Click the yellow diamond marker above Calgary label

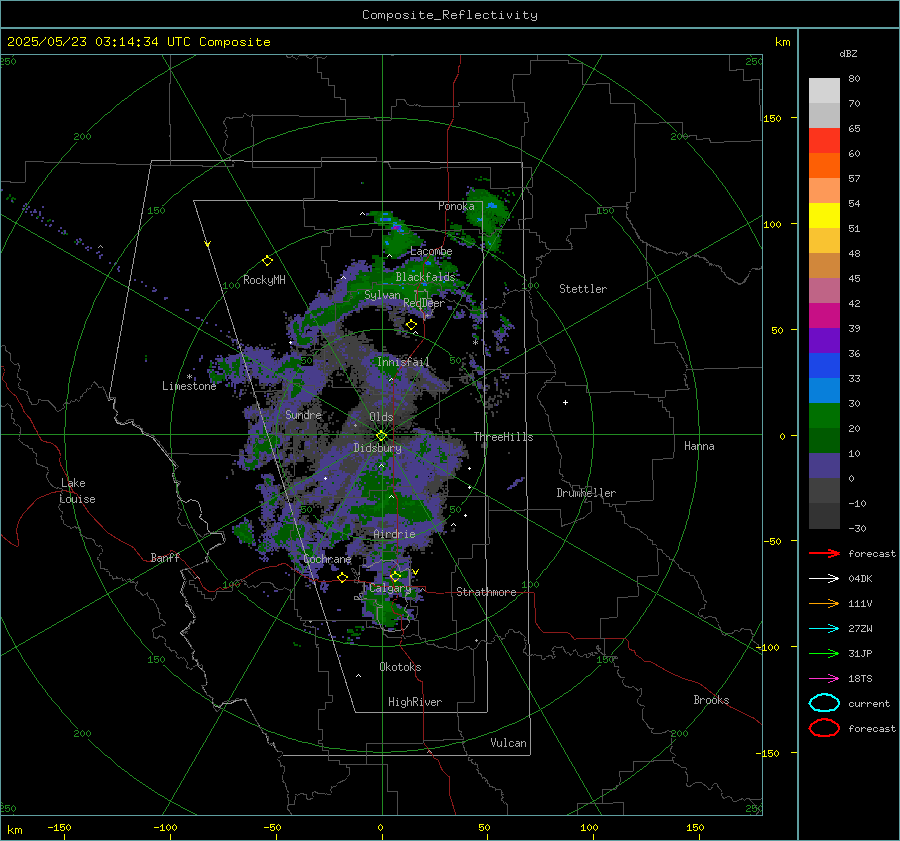click(395, 576)
